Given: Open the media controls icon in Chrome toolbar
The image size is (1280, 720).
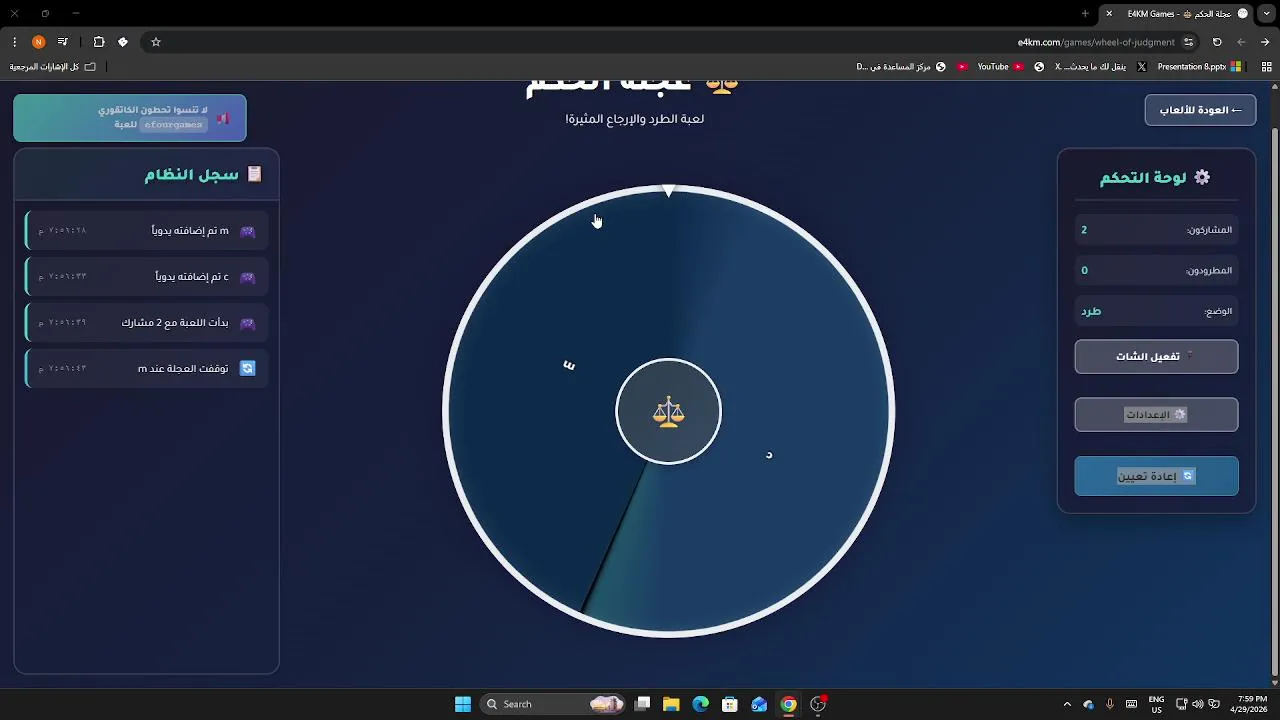Looking at the screenshot, I should coord(63,42).
